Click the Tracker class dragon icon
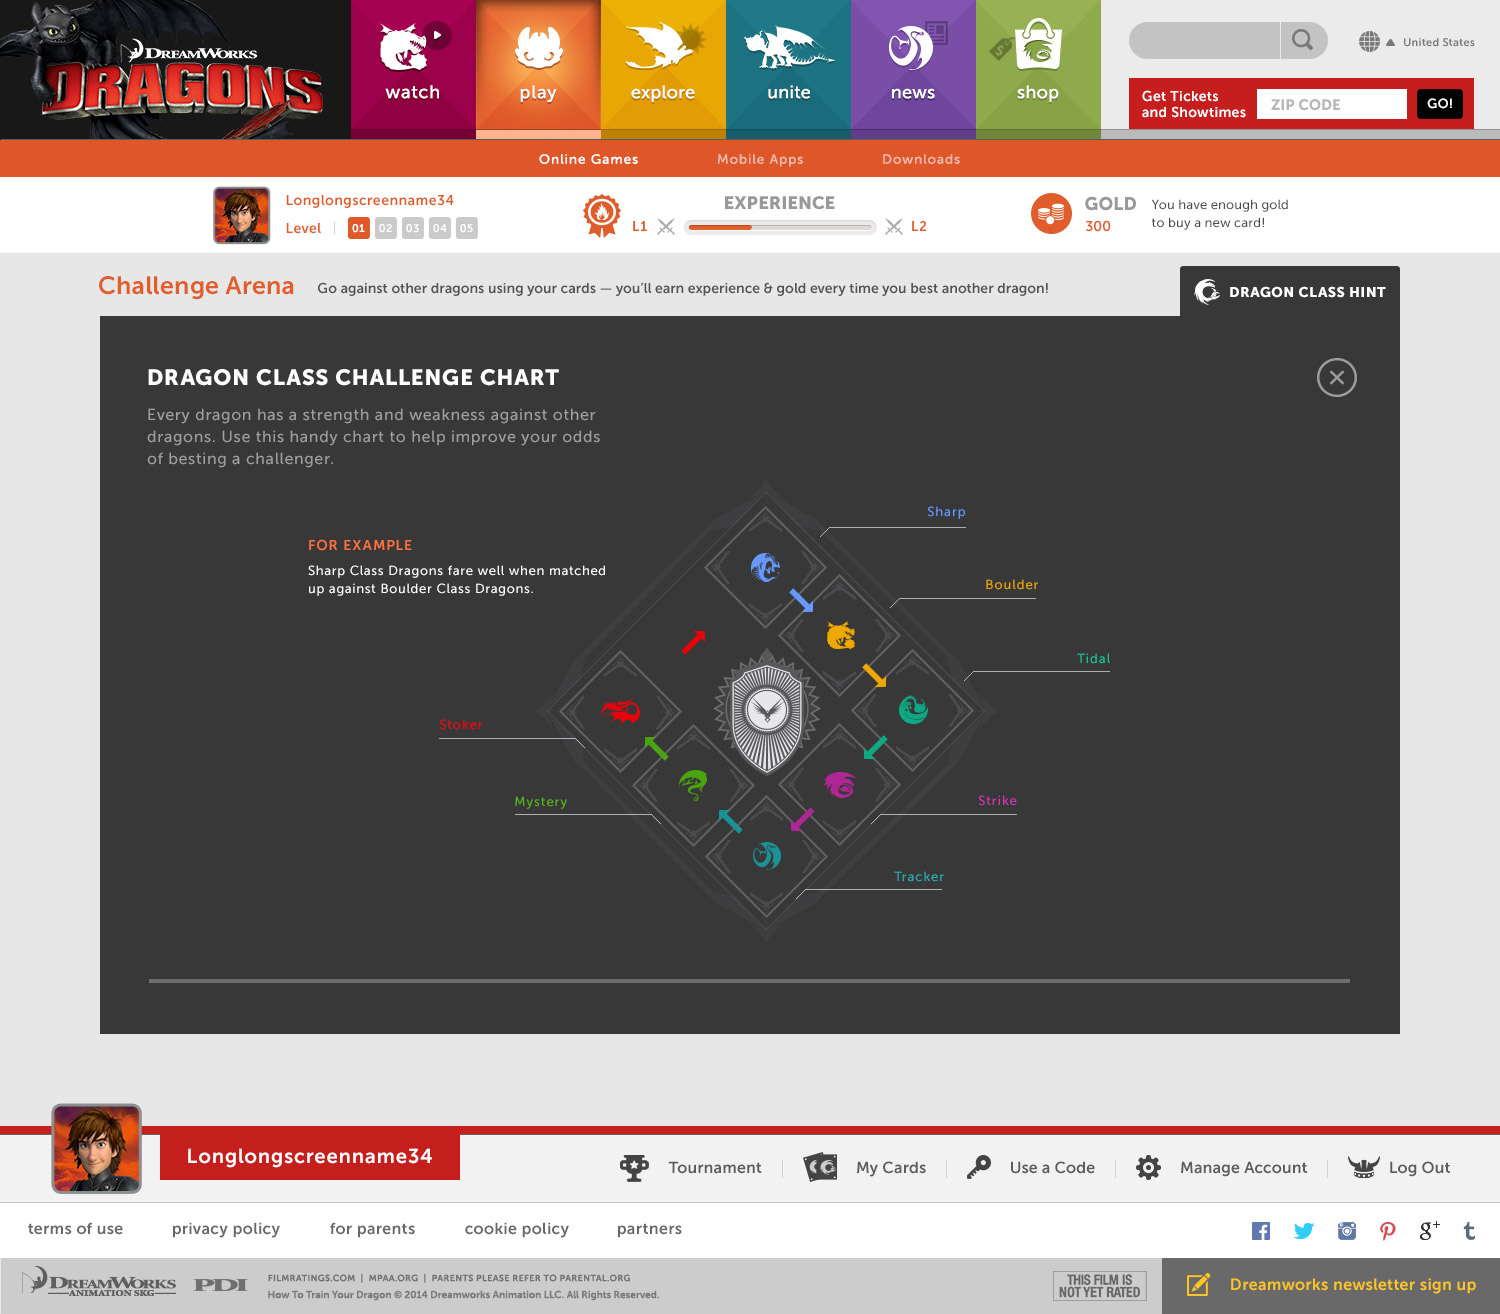 (766, 855)
